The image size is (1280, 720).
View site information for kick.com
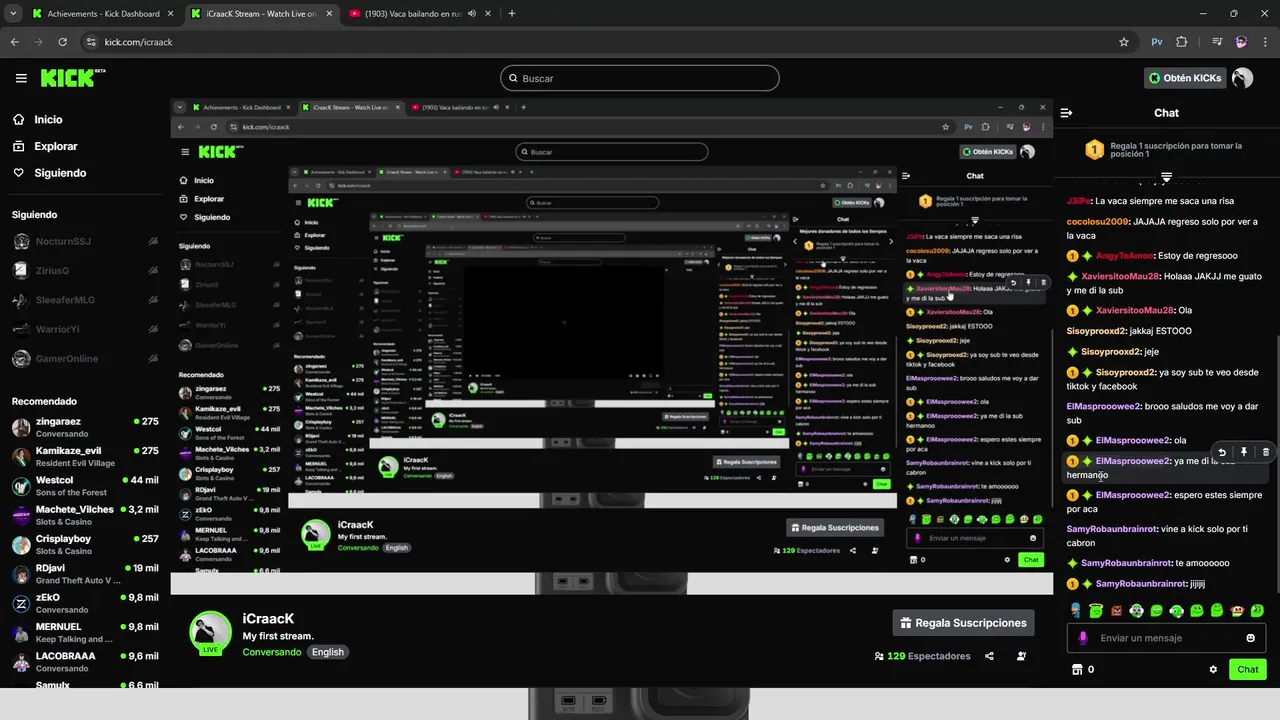pyautogui.click(x=91, y=42)
